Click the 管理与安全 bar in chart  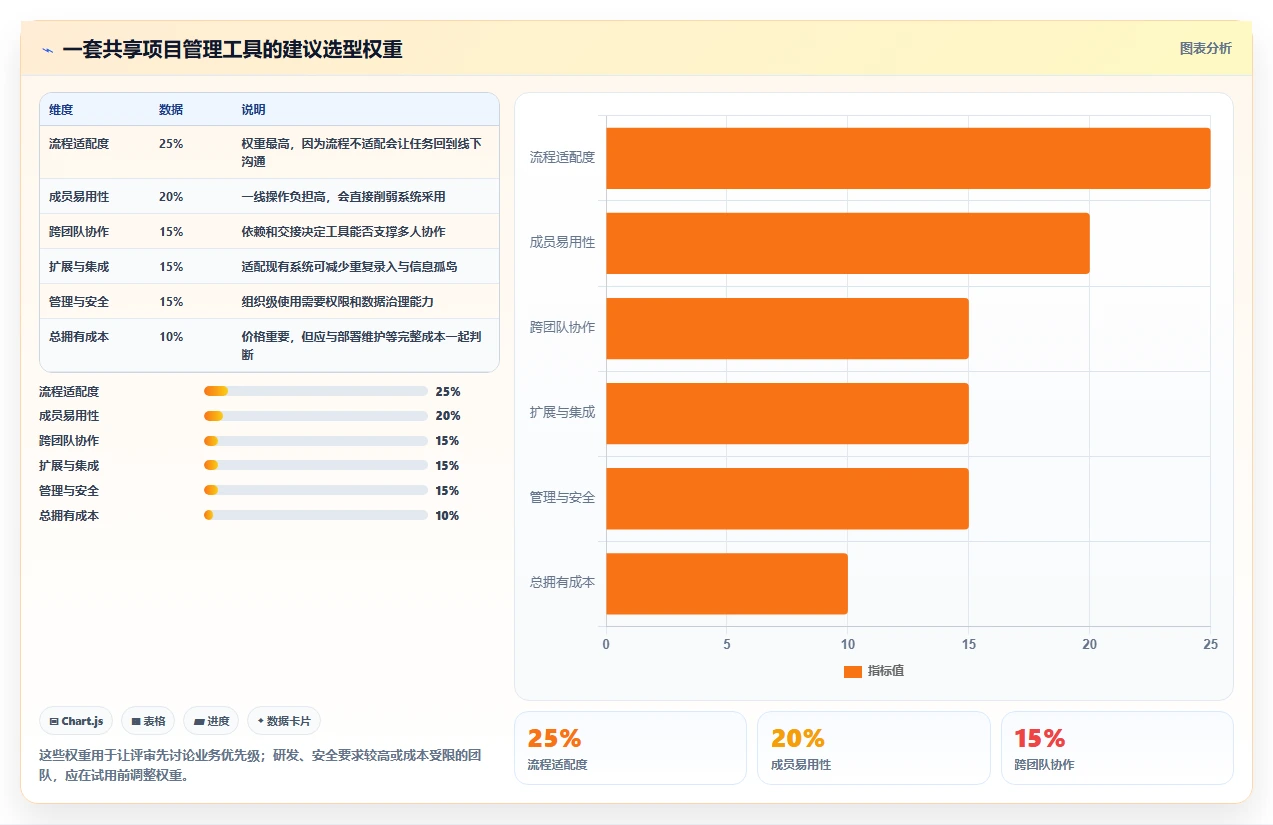787,498
